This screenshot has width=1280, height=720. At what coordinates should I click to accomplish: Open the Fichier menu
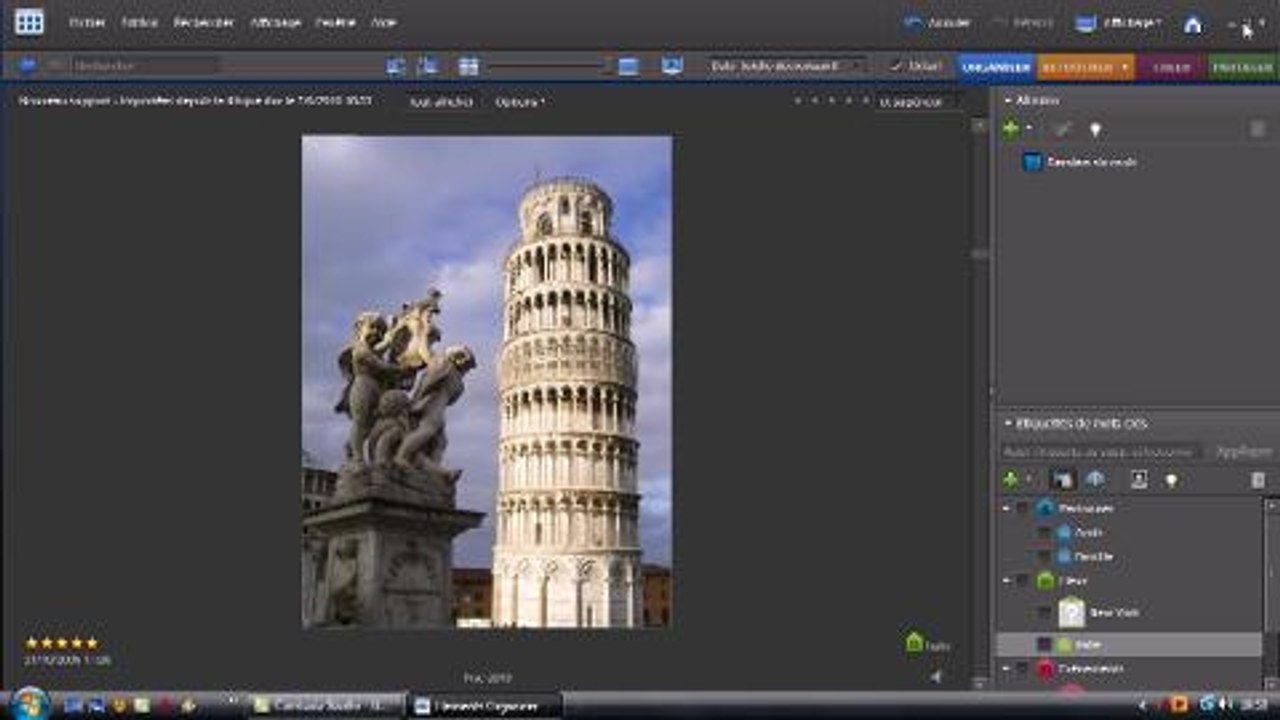(x=87, y=22)
